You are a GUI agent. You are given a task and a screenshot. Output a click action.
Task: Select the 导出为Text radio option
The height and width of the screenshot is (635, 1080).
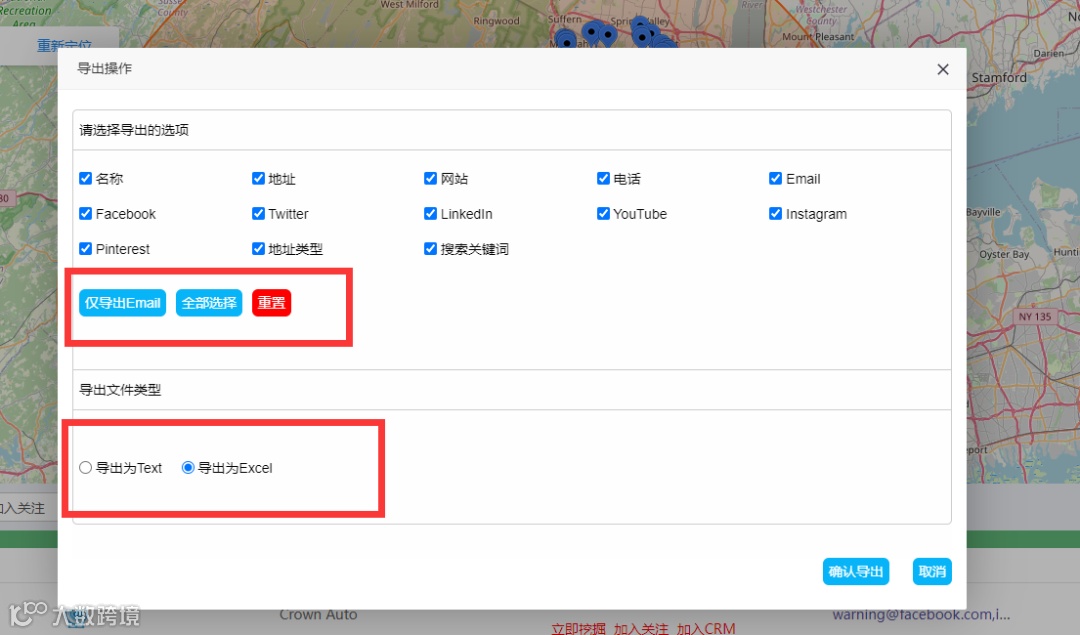(85, 468)
